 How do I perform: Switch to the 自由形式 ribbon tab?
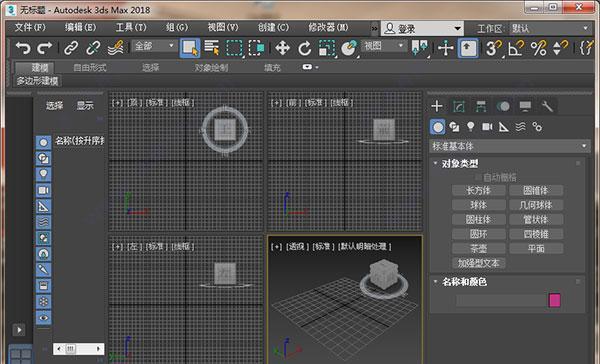point(90,68)
